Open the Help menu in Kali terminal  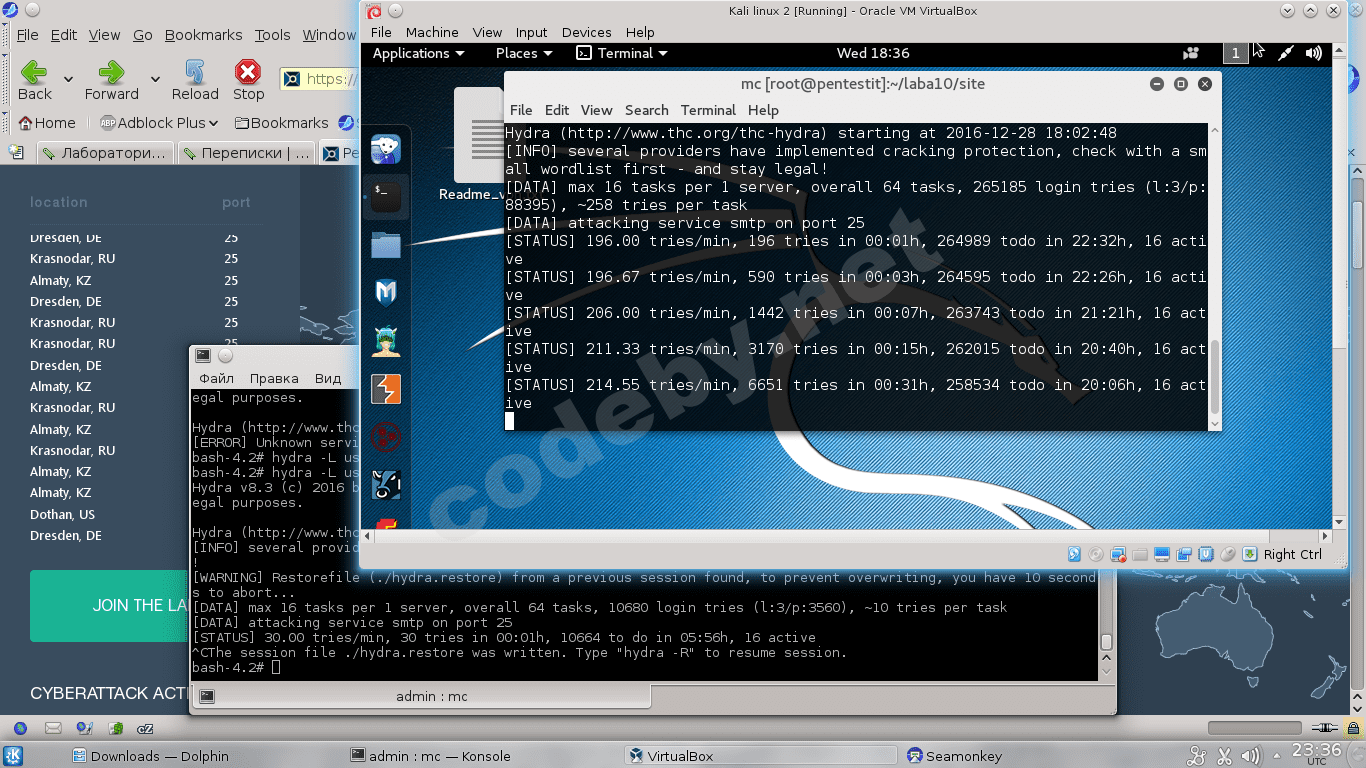(763, 110)
